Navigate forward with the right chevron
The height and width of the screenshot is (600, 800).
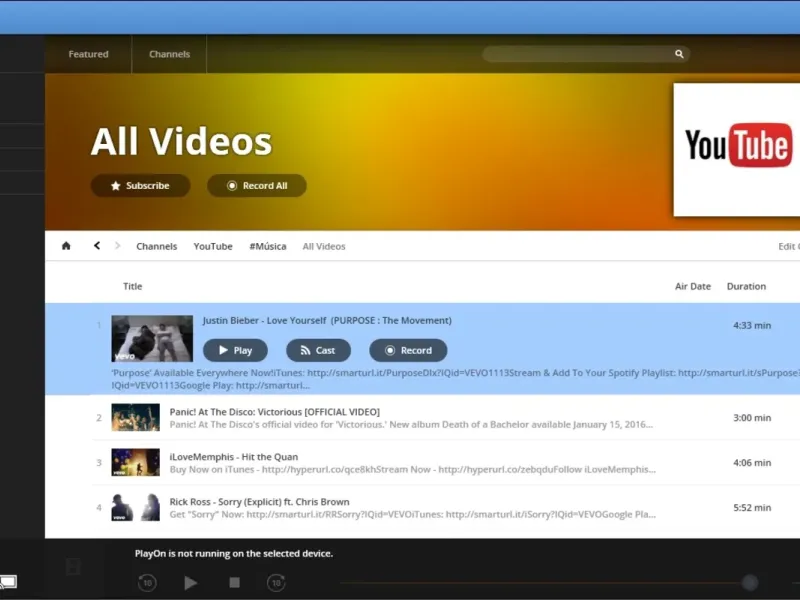point(117,246)
